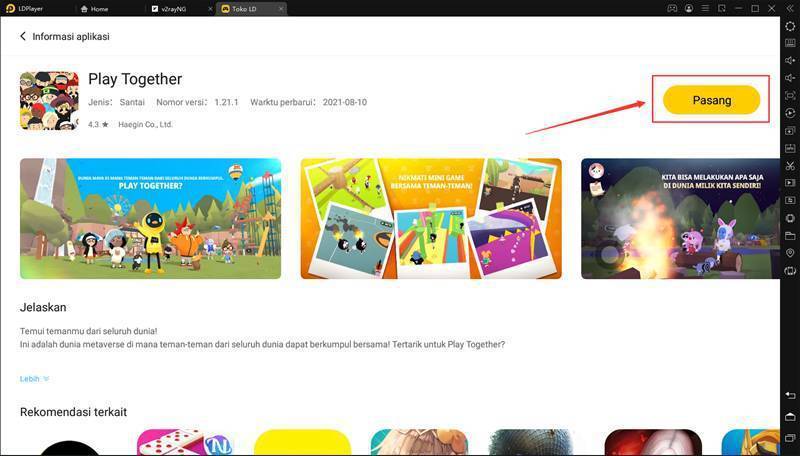The image size is (800, 456).
Task: Click the Play Together title text
Action: coord(135,79)
